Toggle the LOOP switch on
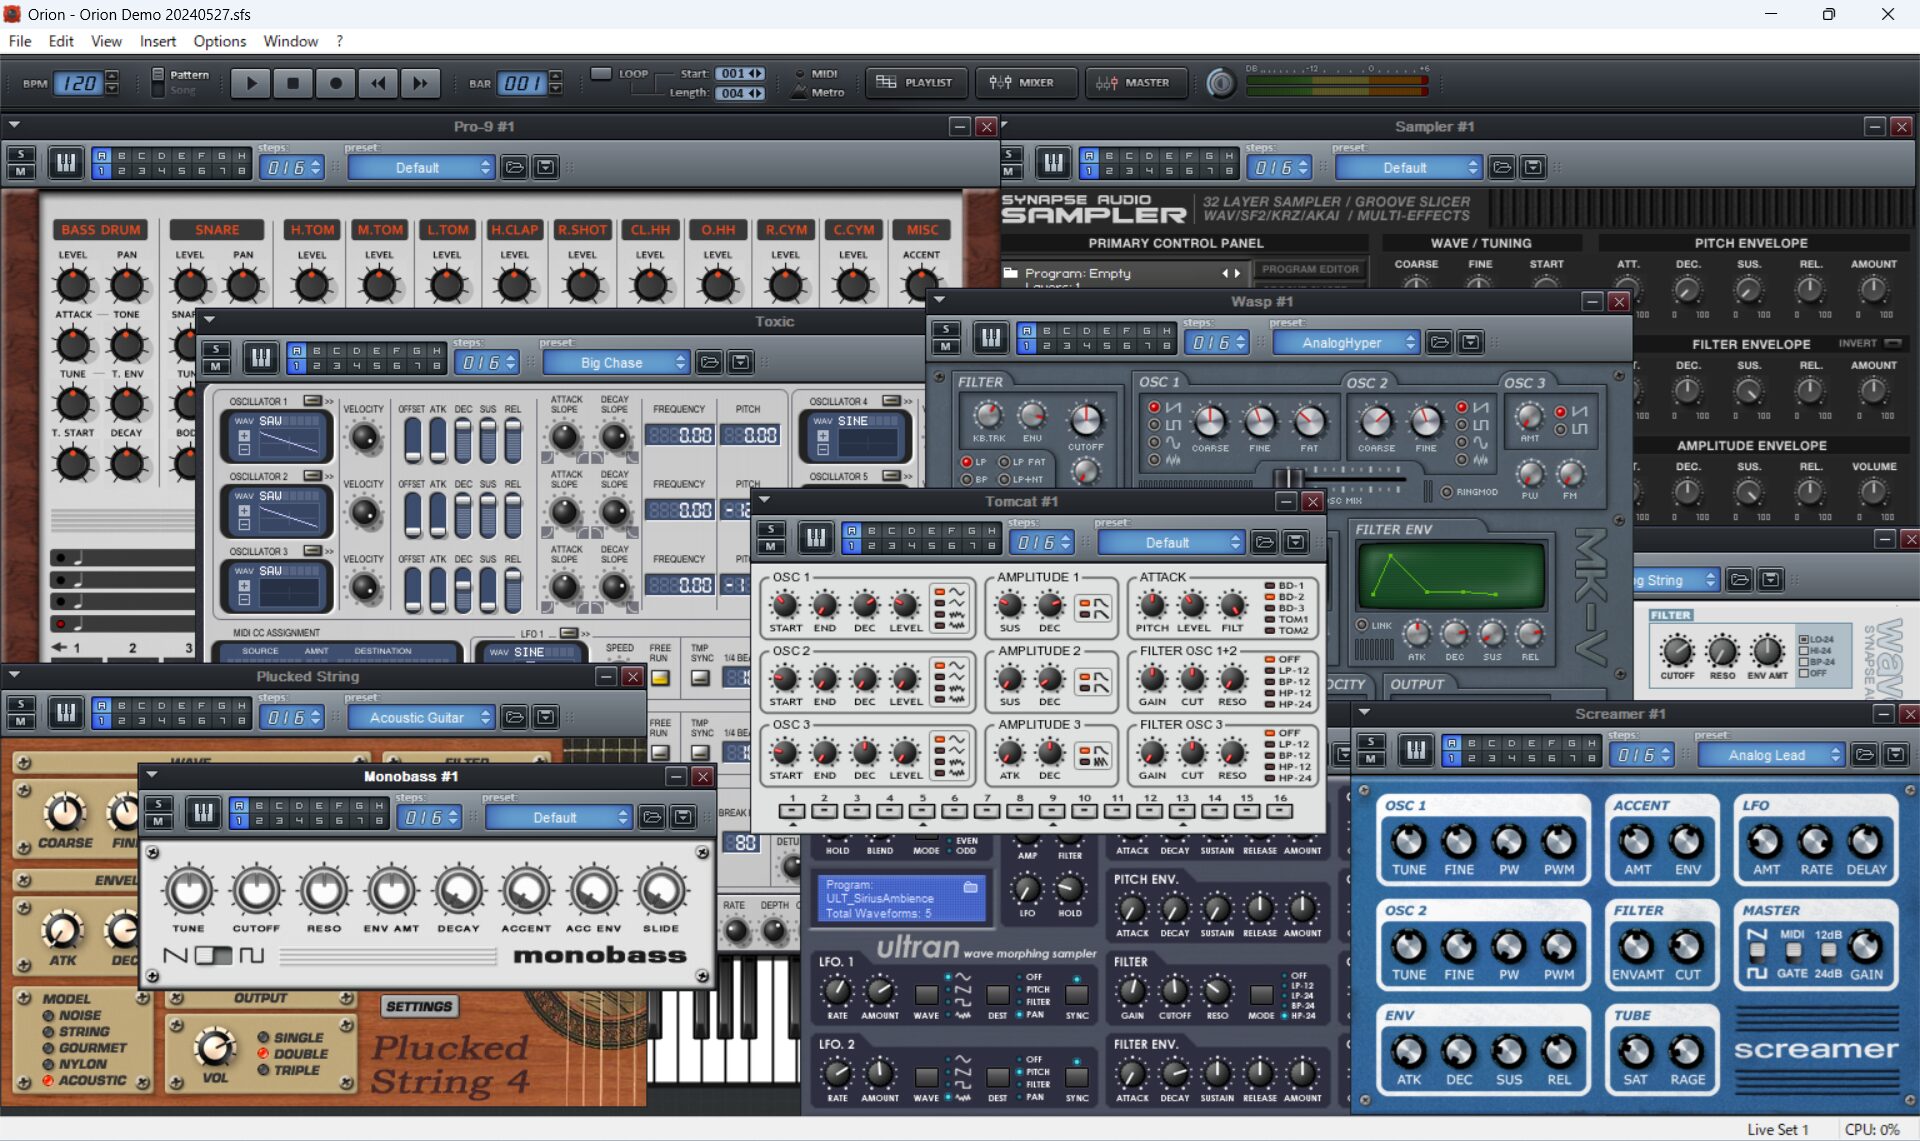Screen dimensions: 1920x1141 601,74
